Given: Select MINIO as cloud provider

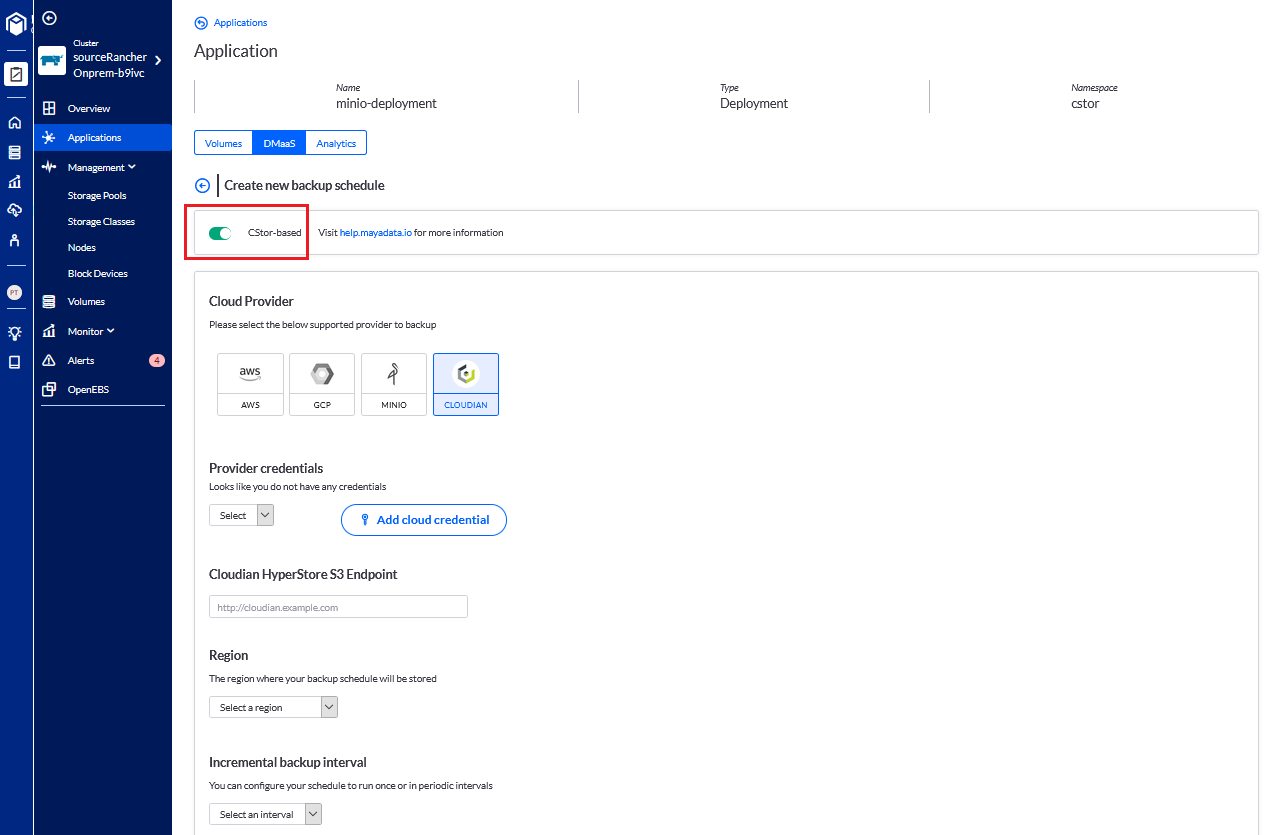Looking at the screenshot, I should [x=394, y=384].
